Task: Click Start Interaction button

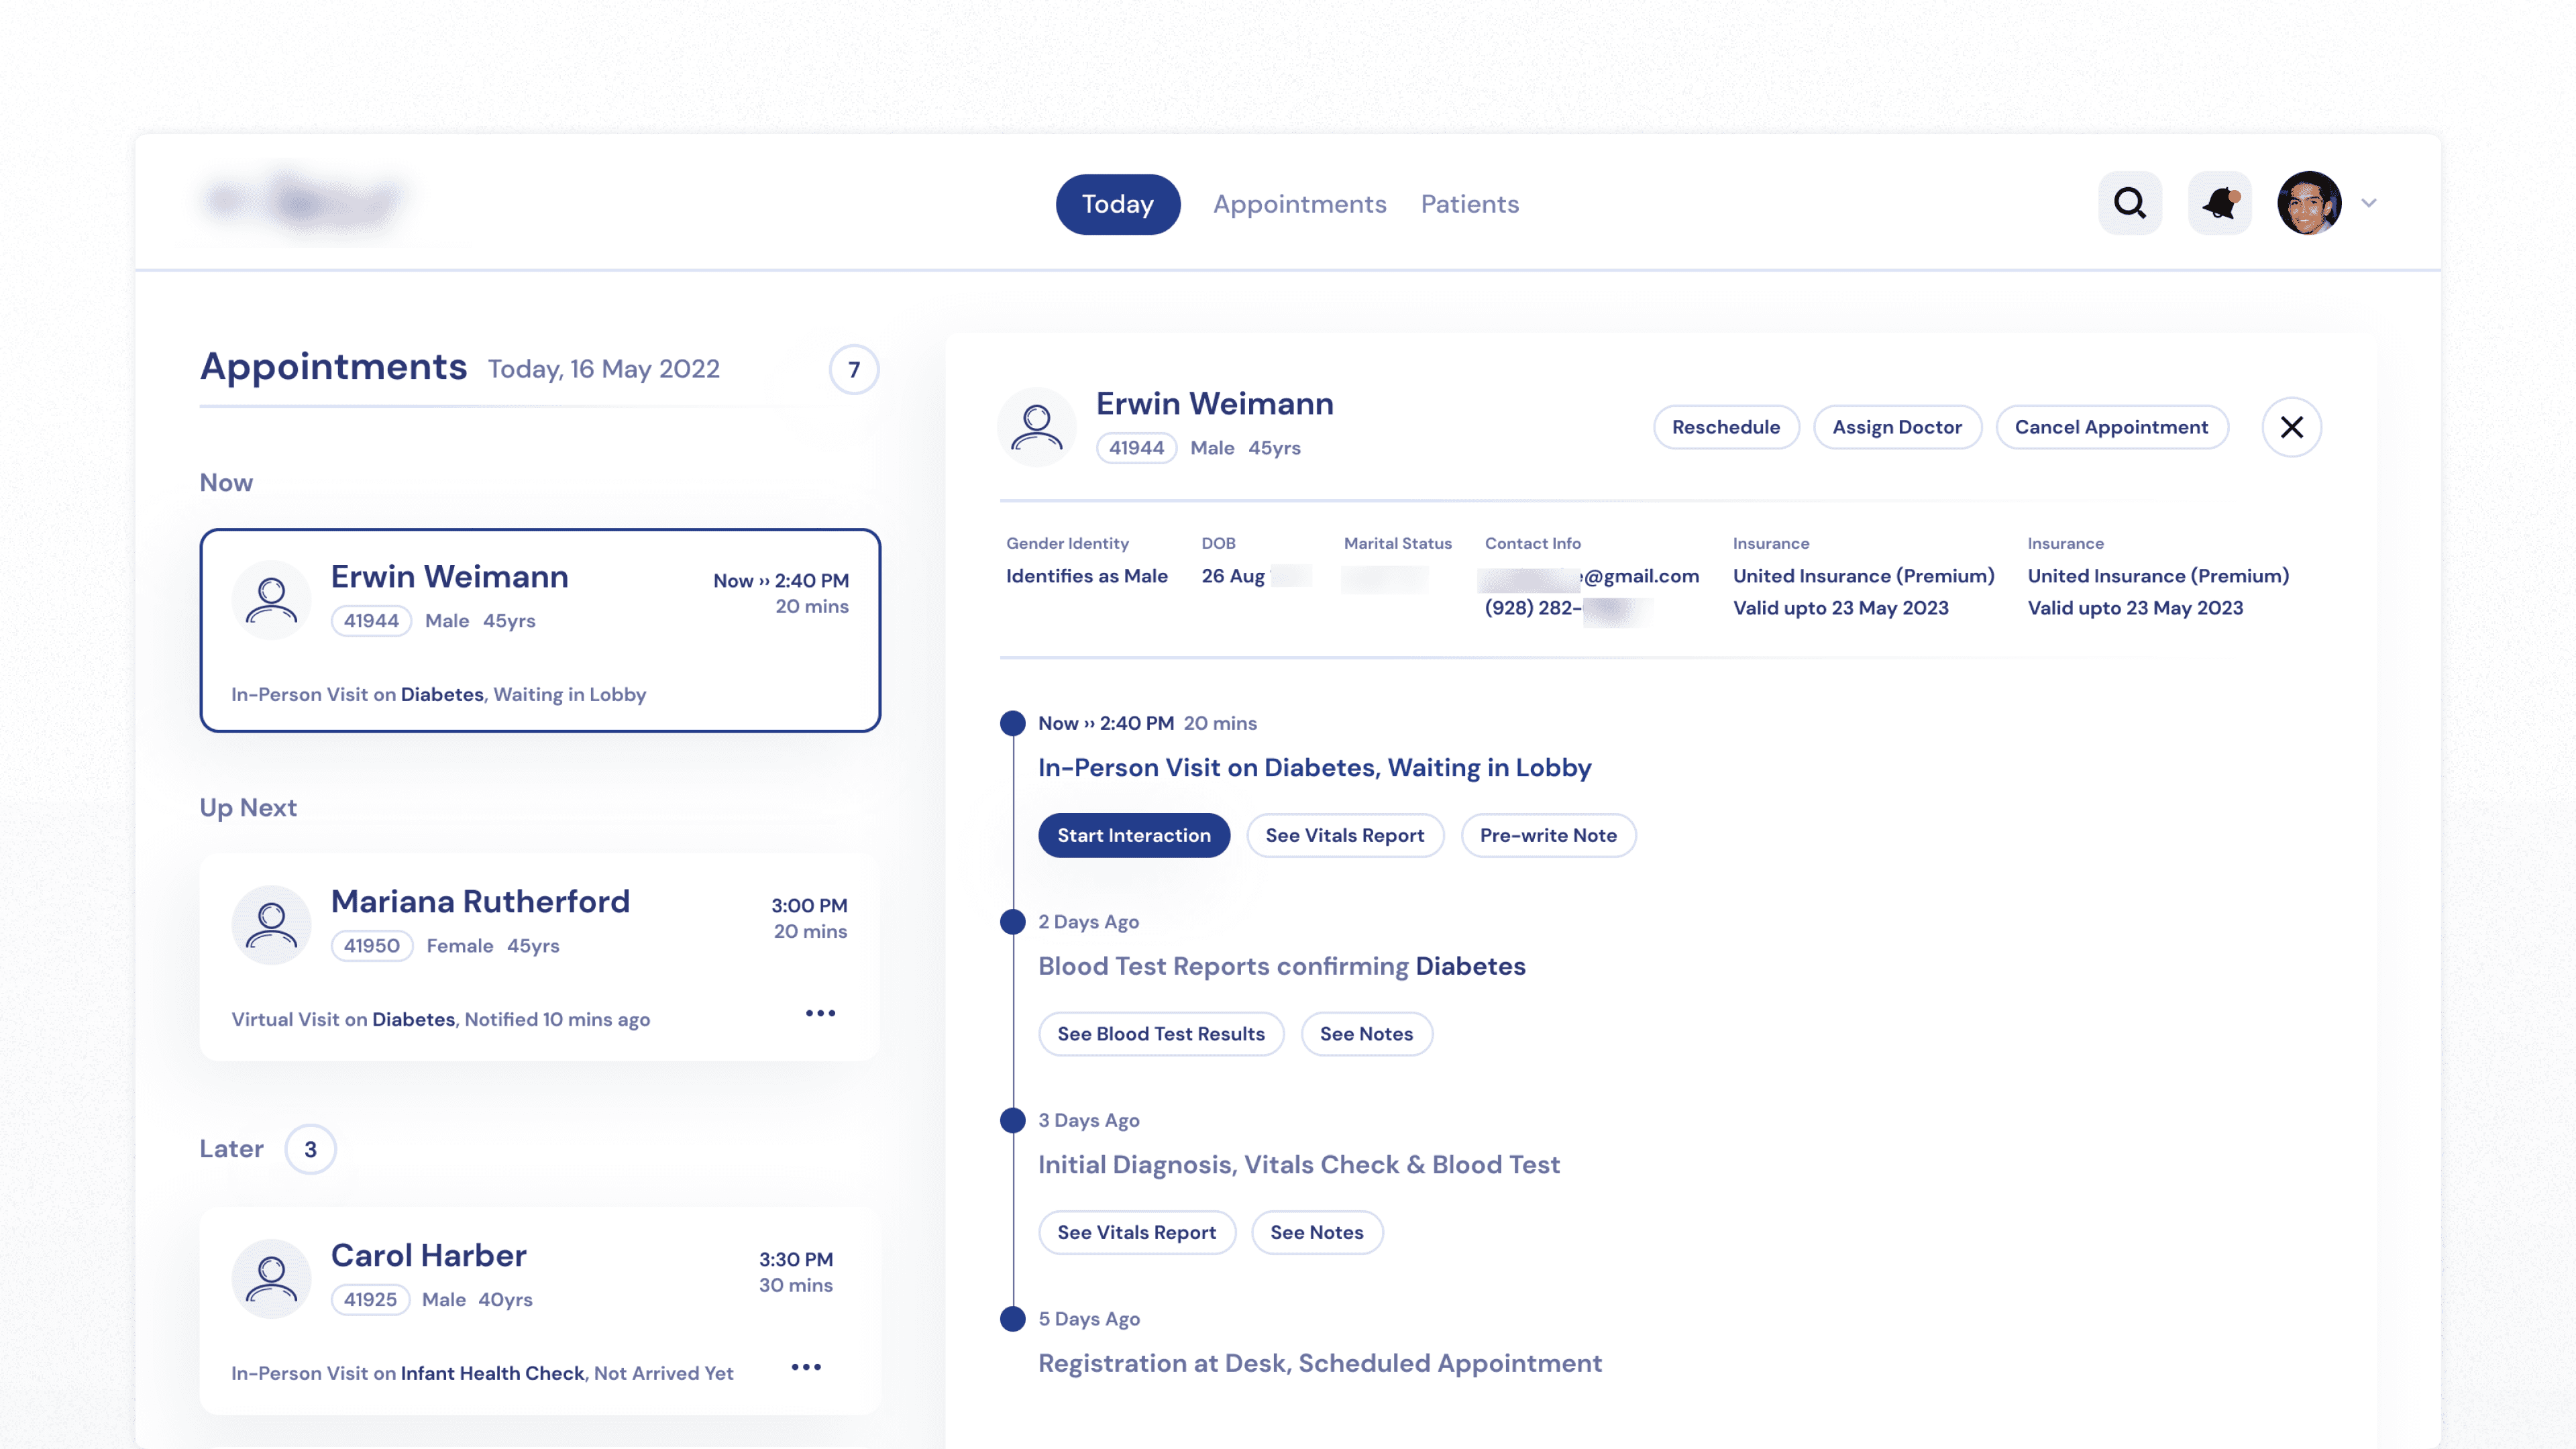Action: (x=1134, y=835)
